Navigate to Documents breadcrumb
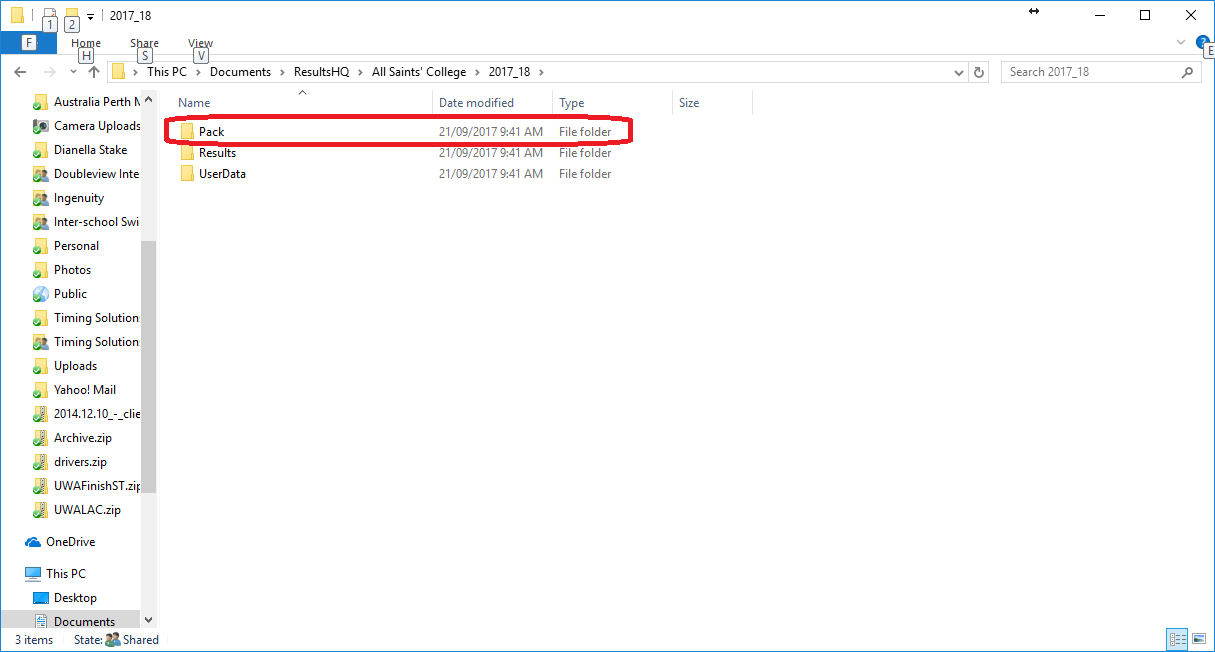 coord(240,72)
